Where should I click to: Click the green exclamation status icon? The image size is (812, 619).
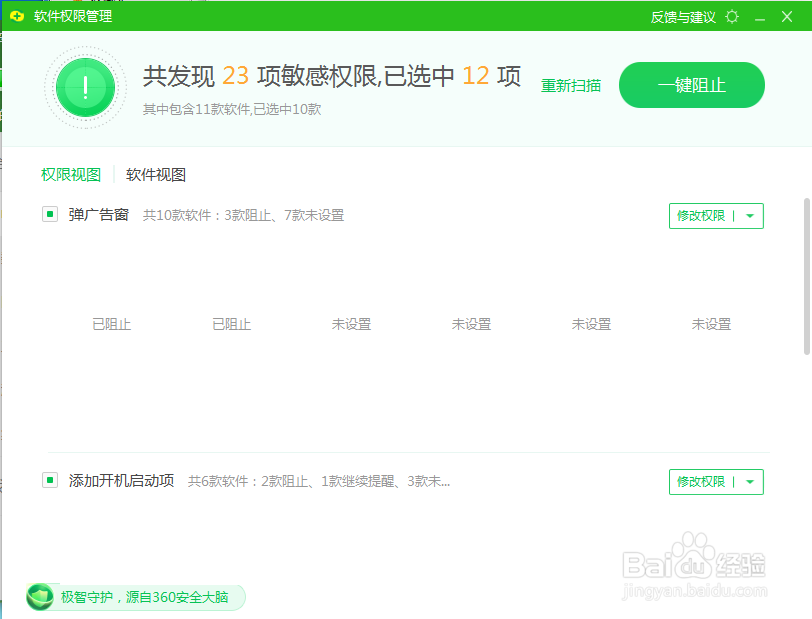[x=85, y=88]
